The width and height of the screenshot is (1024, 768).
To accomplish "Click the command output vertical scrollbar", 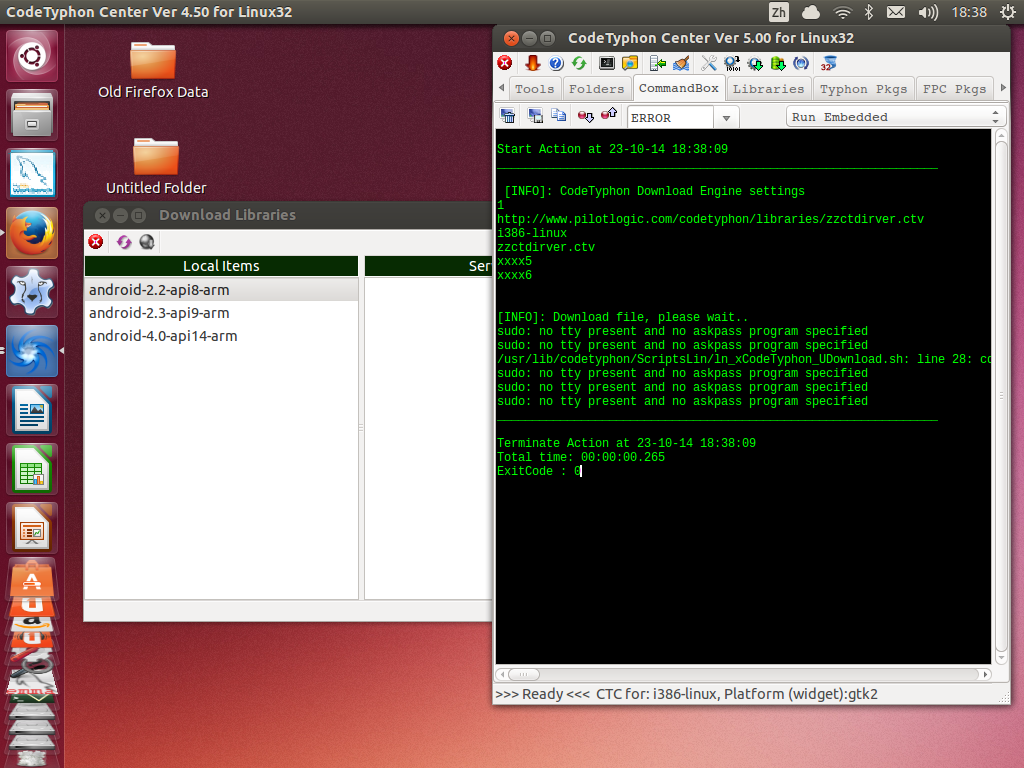I will point(1001,396).
